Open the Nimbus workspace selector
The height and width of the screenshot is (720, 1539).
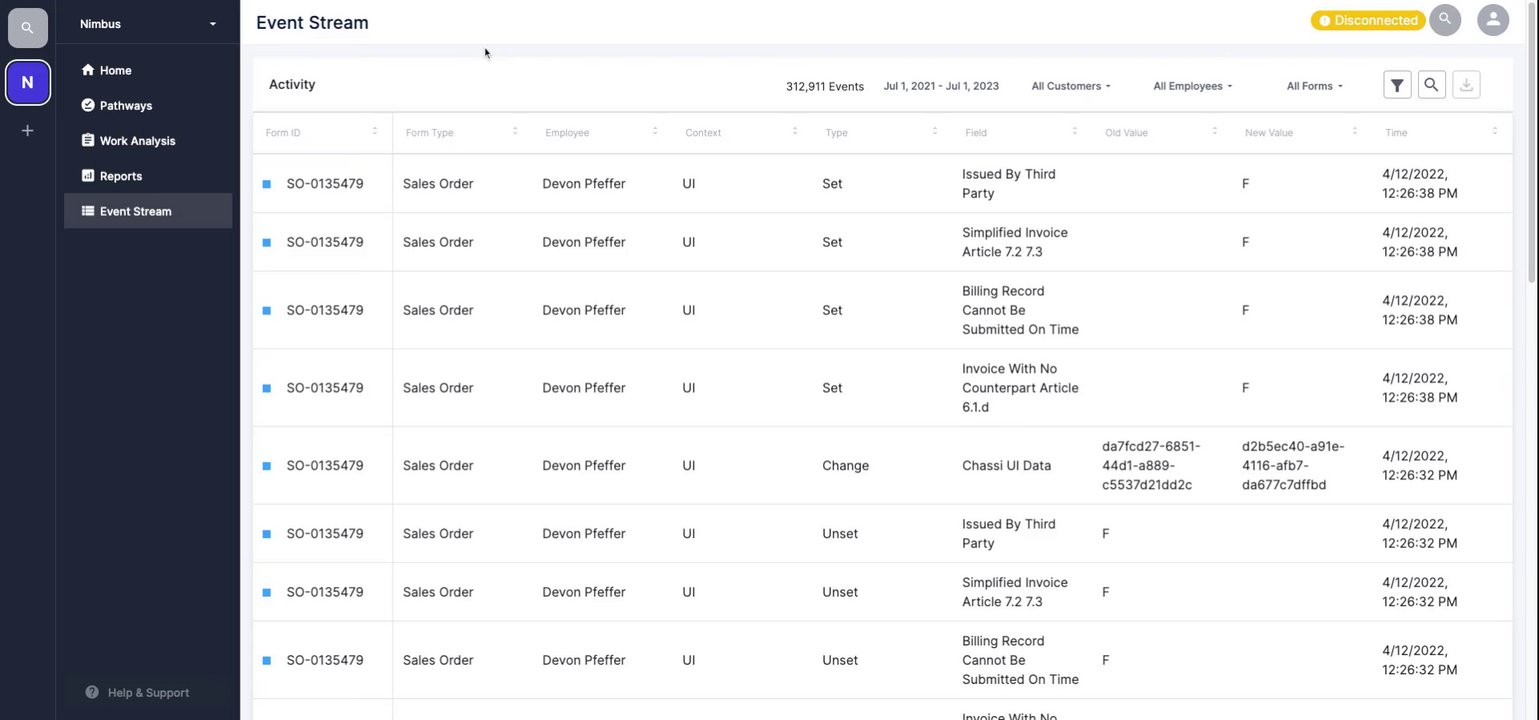[148, 24]
